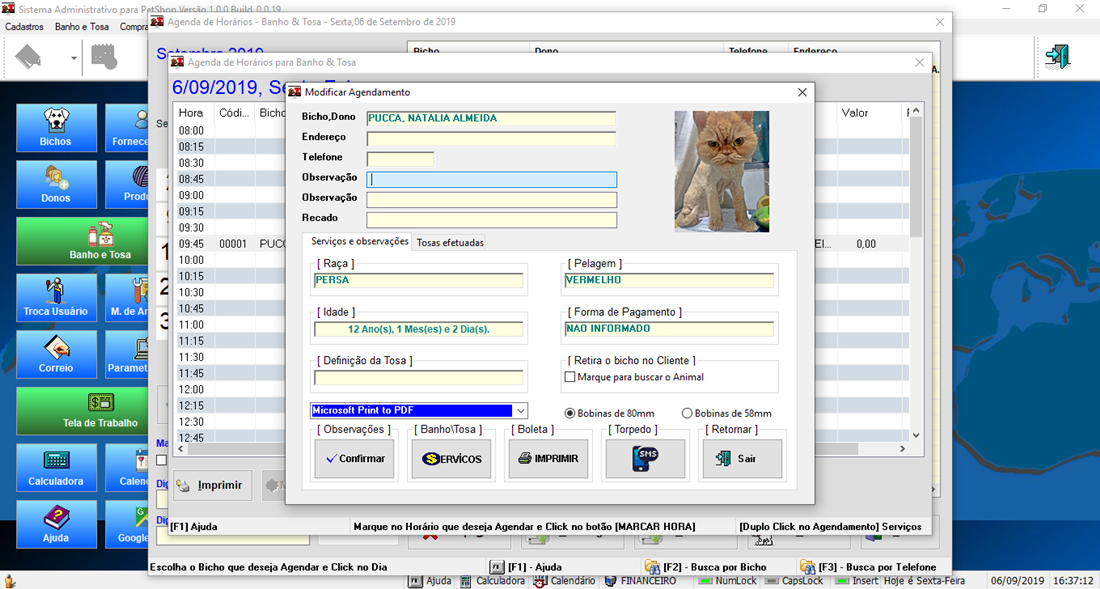Open Calculadora from the status bar
This screenshot has width=1100, height=589.
point(493,581)
